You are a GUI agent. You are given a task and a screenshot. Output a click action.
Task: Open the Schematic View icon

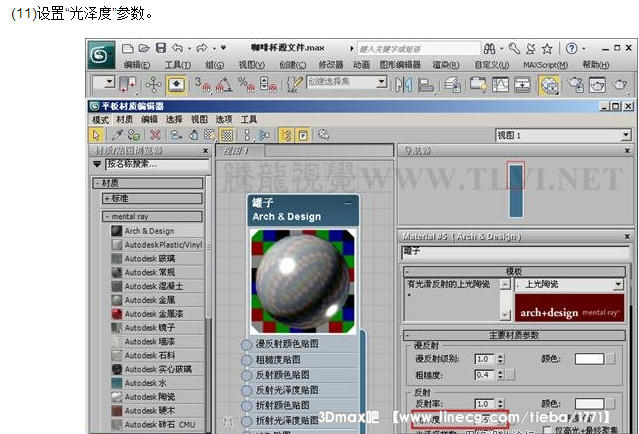522,85
